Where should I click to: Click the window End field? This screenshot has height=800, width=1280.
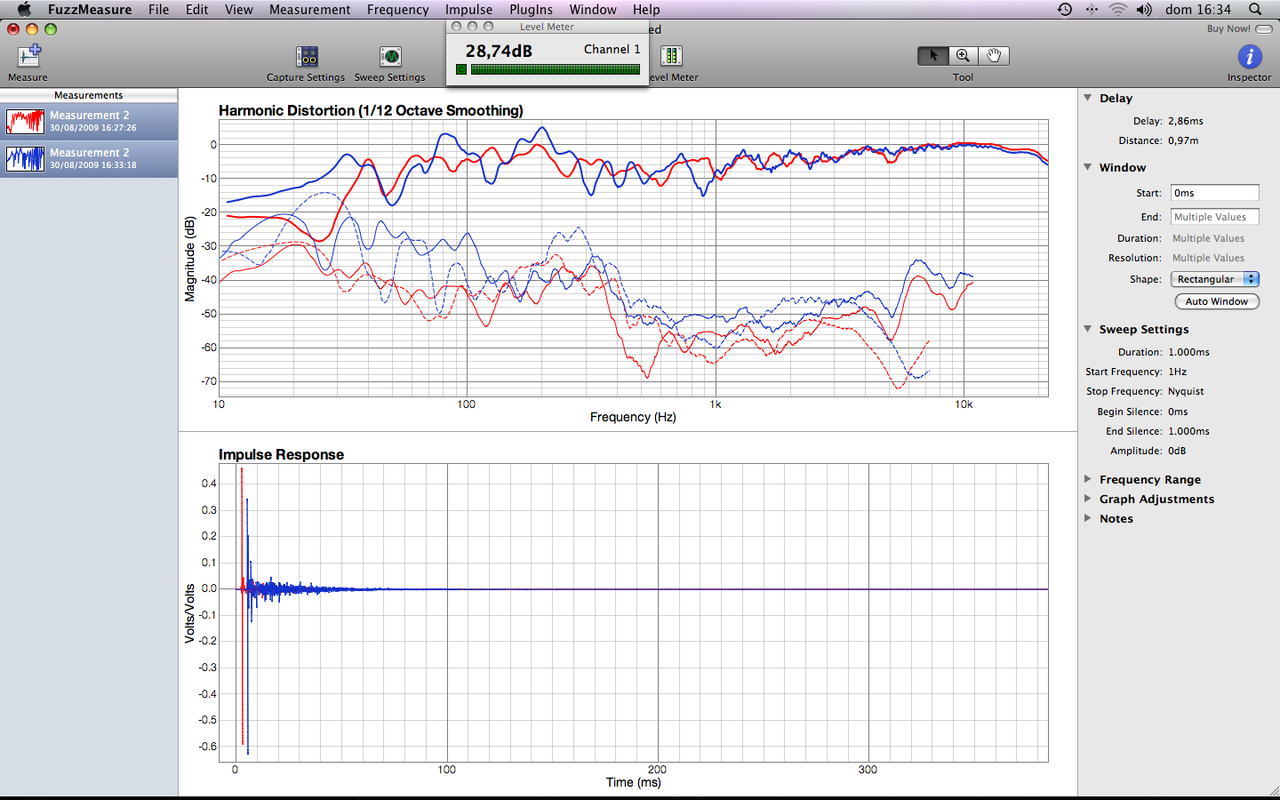point(1215,217)
